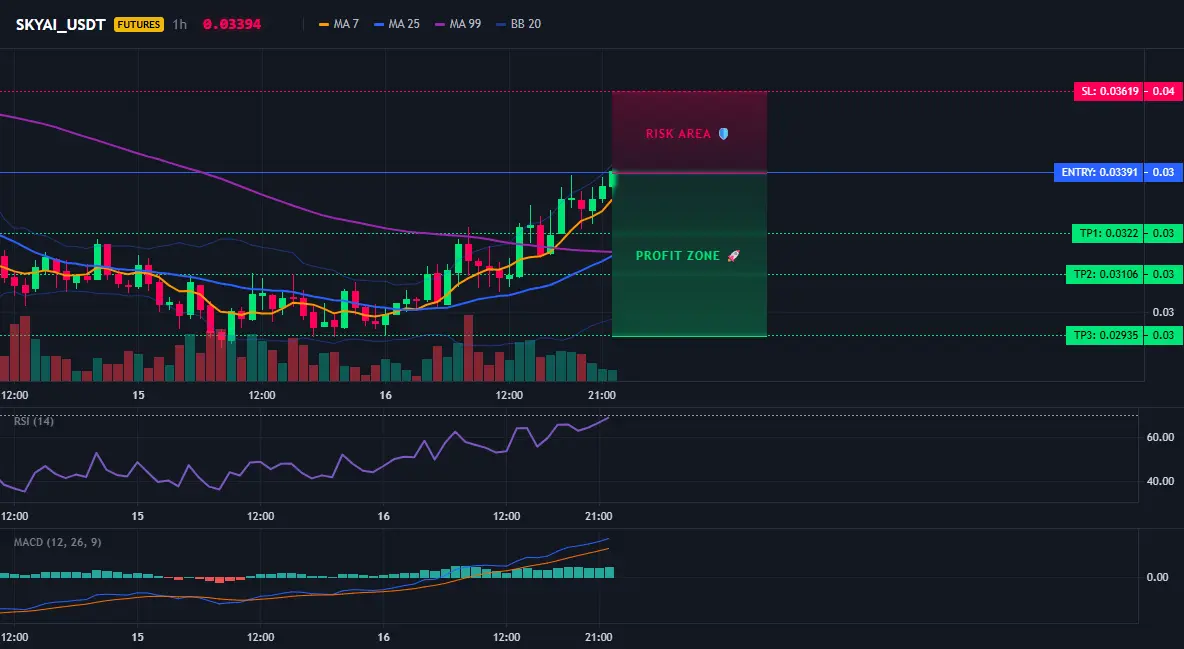Screen dimensions: 1184x649
Task: Click the TP3: 0.02935 label
Action: point(1105,335)
